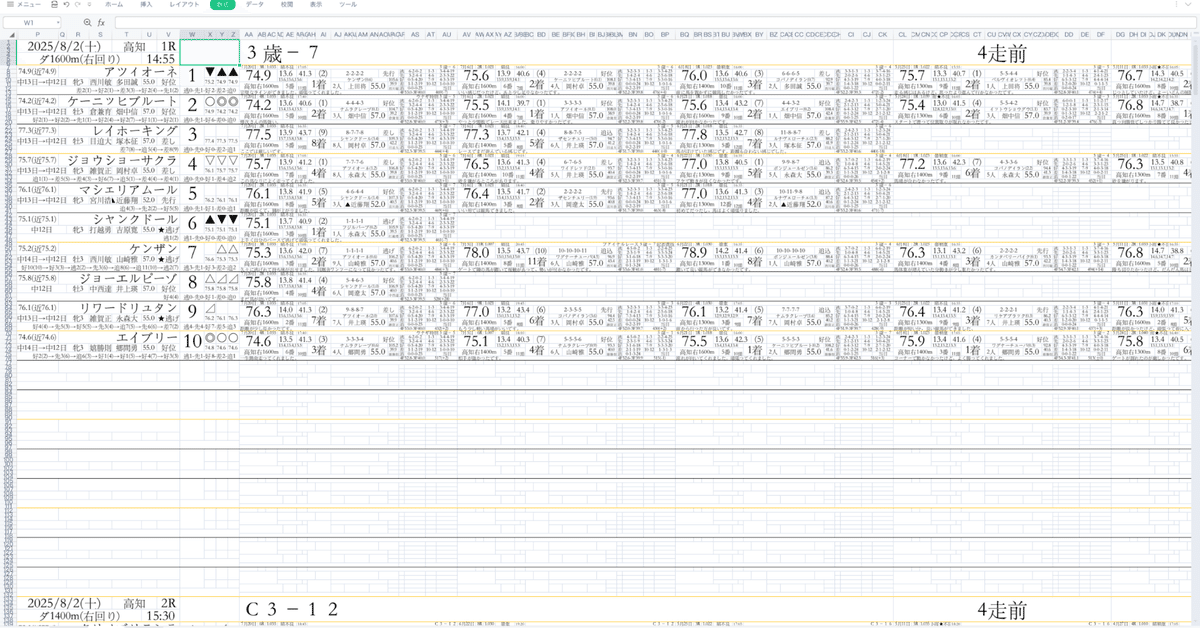The height and width of the screenshot is (628, 1200).
Task: Select horse name ケーニッヒブルート
Action: [x=125, y=102]
